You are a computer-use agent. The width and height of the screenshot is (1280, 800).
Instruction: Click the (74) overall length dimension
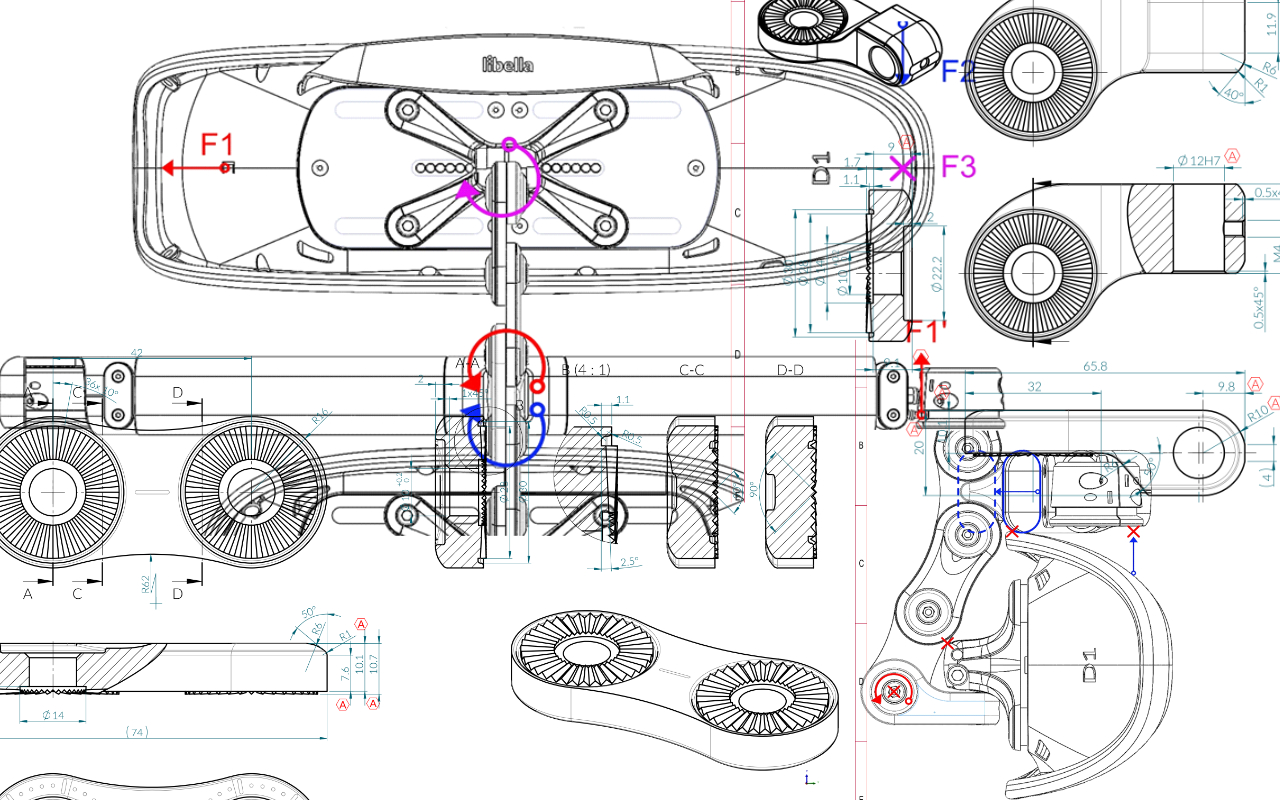coord(138,732)
